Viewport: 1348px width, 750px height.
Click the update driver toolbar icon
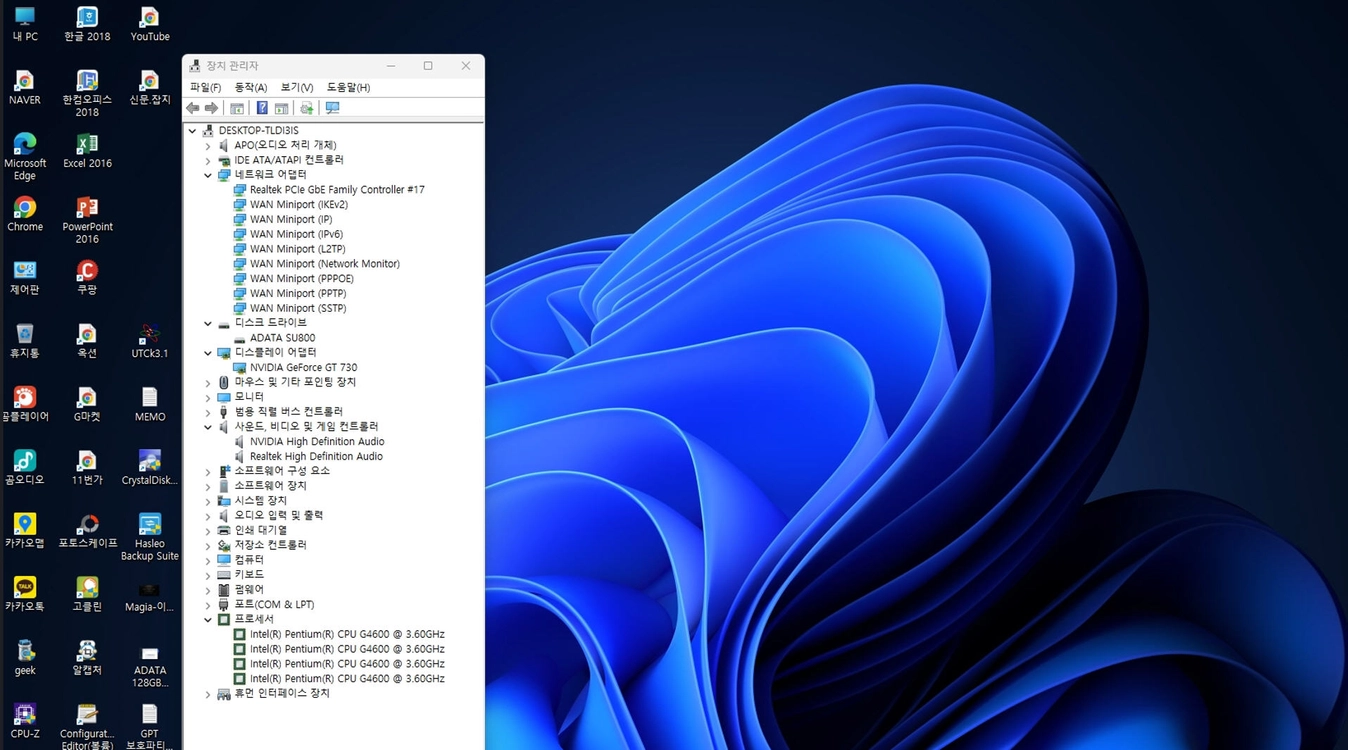pyautogui.click(x=307, y=108)
